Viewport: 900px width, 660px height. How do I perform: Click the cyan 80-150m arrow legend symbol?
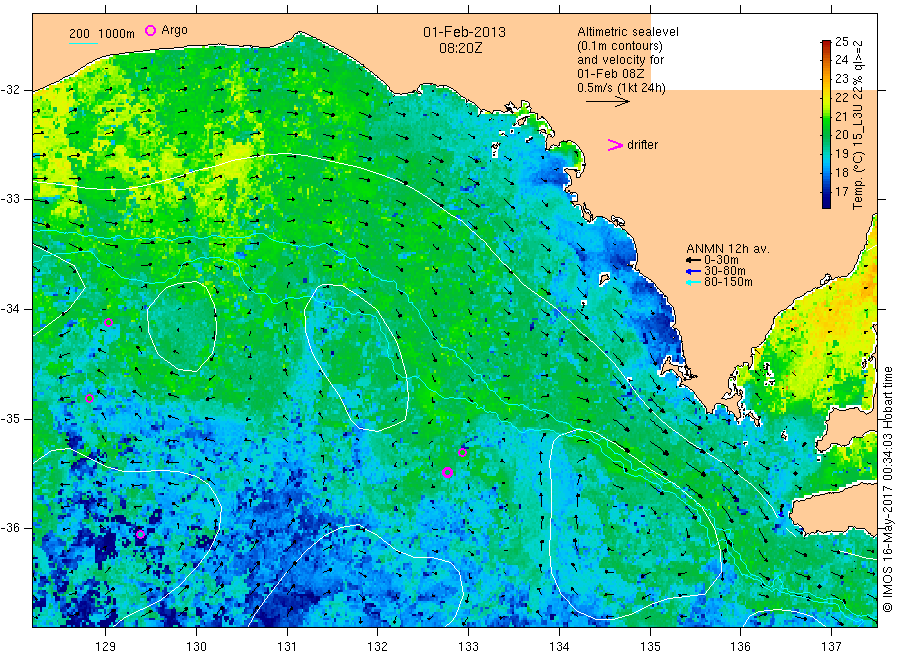[x=693, y=282]
